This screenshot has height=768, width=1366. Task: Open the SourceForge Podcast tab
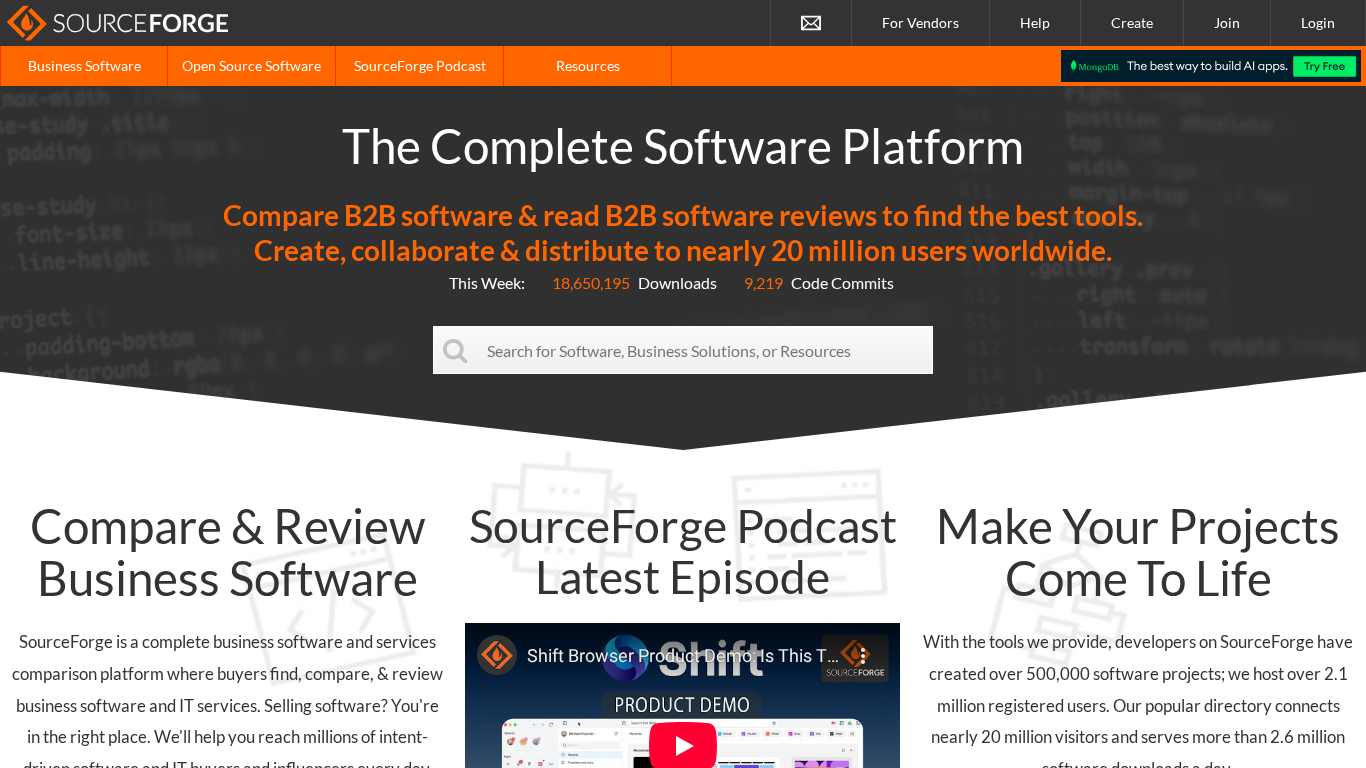tap(420, 66)
